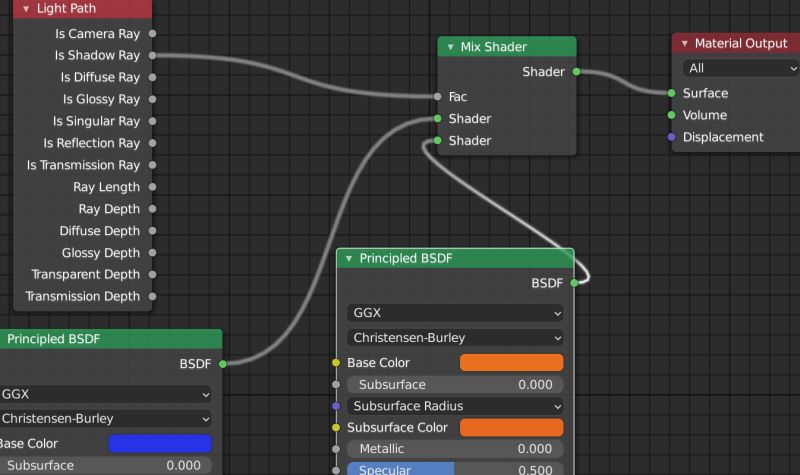Click the Transmission Depth output socket
800x475 pixels.
point(152,296)
